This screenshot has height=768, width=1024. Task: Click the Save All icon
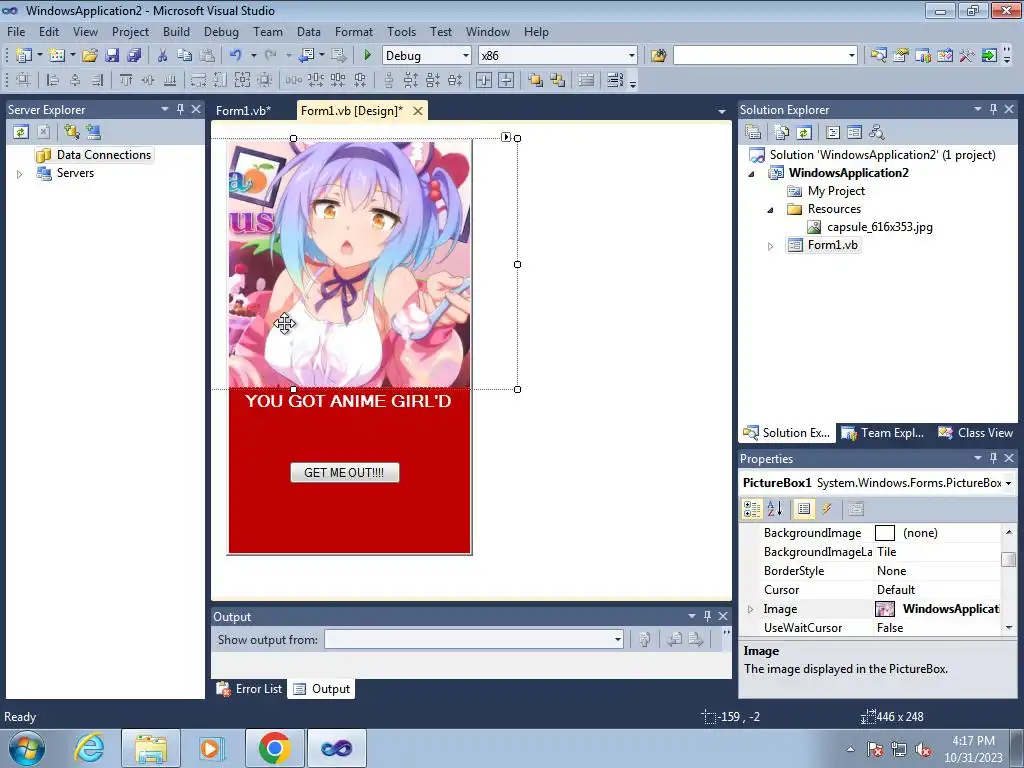click(134, 56)
